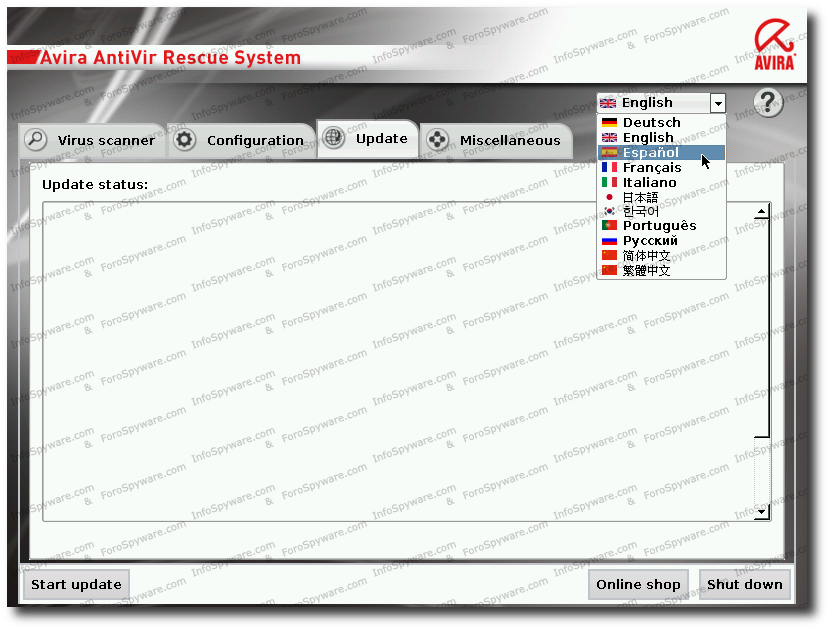Click the Shut down button
Viewport: 830px width, 630px height.
point(745,584)
